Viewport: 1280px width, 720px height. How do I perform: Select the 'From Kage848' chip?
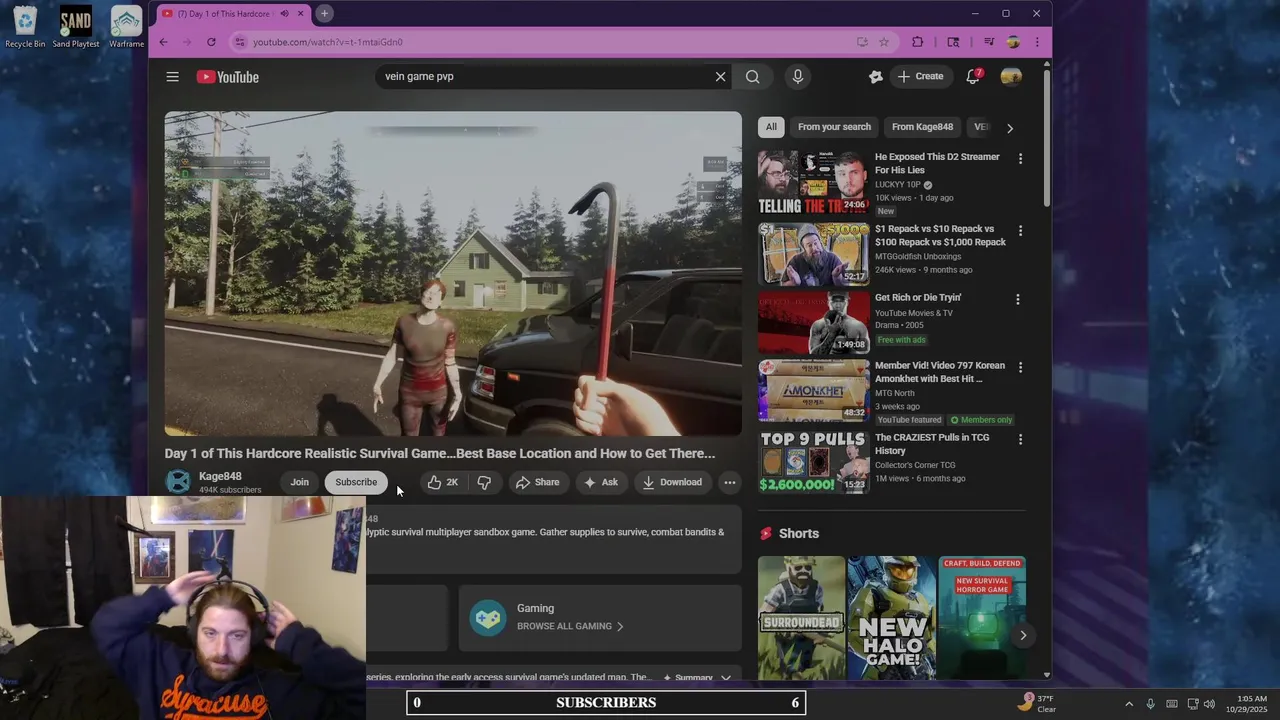tap(922, 127)
